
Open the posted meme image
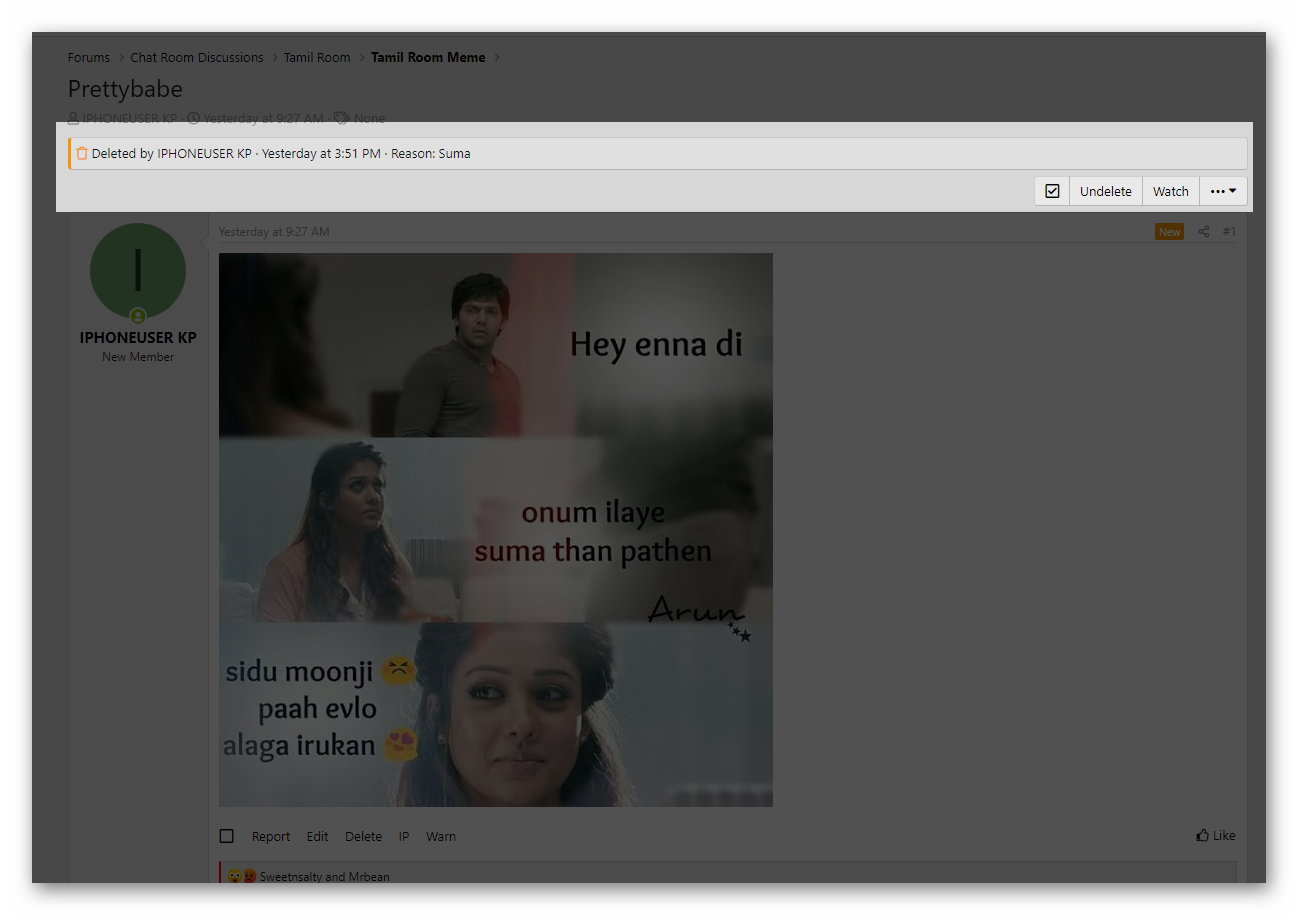(495, 529)
